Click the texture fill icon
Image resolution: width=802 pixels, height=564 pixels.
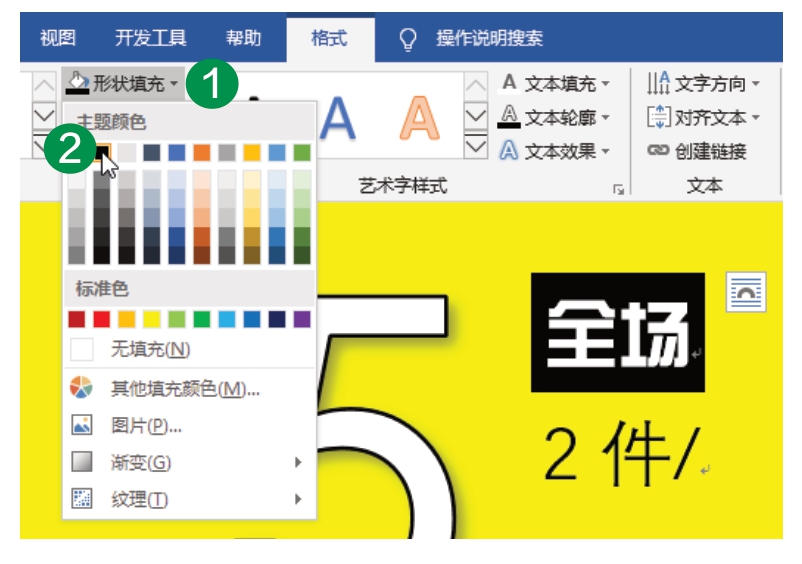82,499
